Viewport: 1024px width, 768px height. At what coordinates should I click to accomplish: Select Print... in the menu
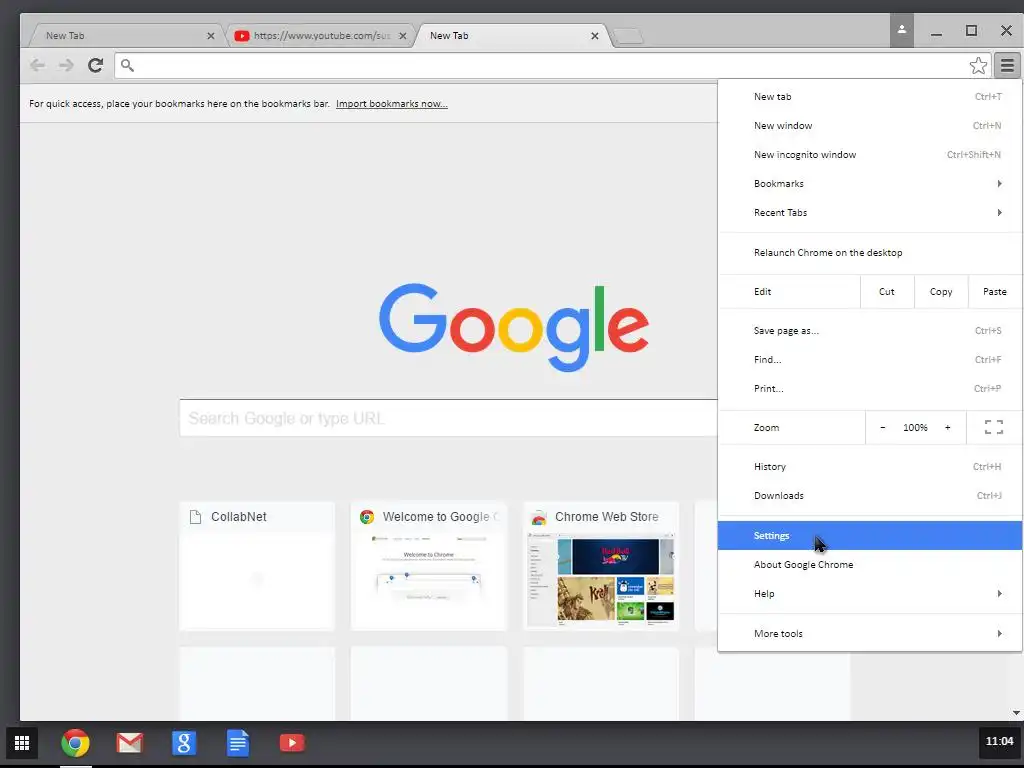tap(870, 389)
